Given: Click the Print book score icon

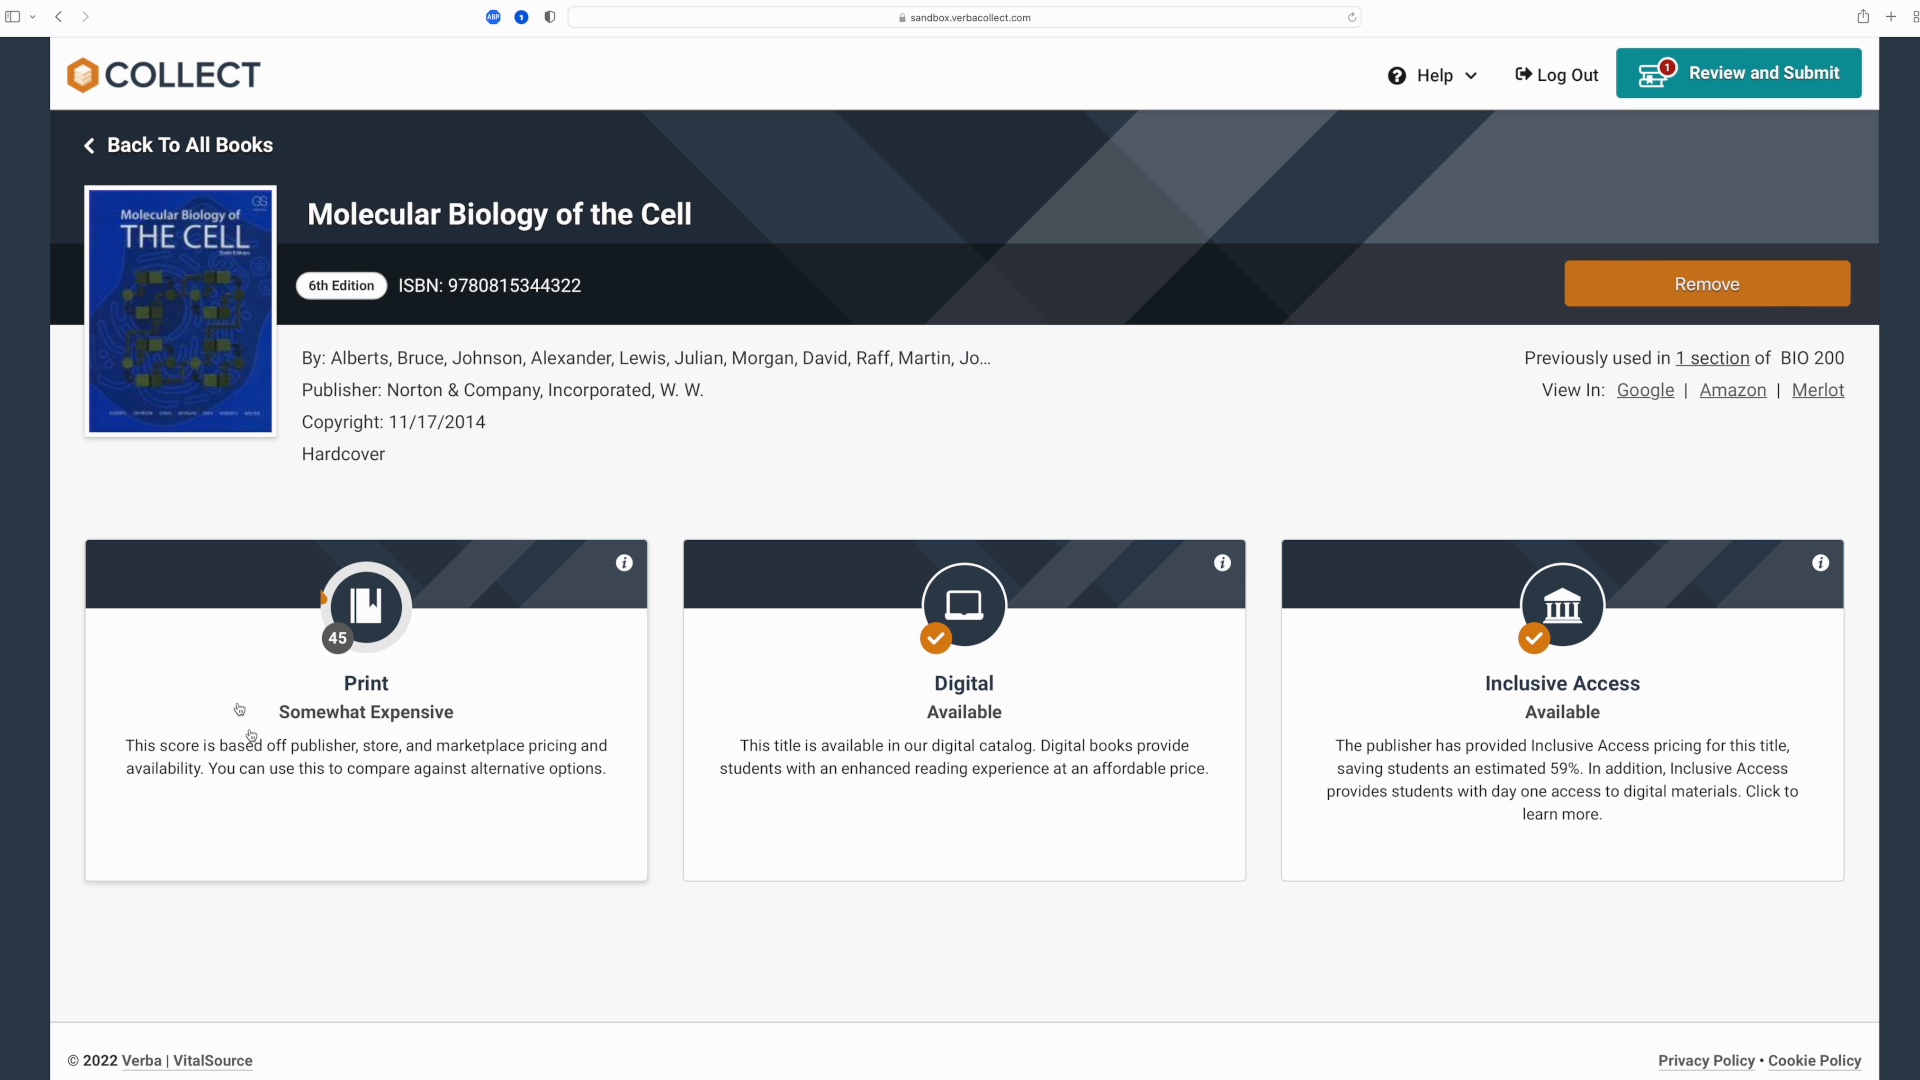Looking at the screenshot, I should coord(366,606).
